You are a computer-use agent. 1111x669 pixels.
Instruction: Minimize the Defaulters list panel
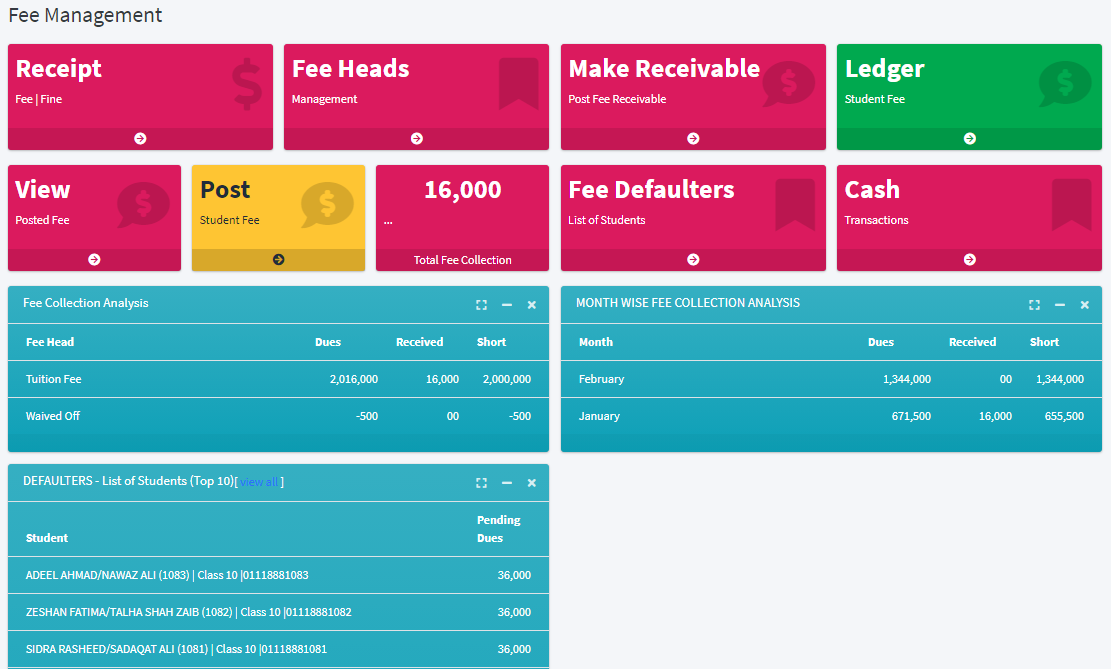pos(507,483)
